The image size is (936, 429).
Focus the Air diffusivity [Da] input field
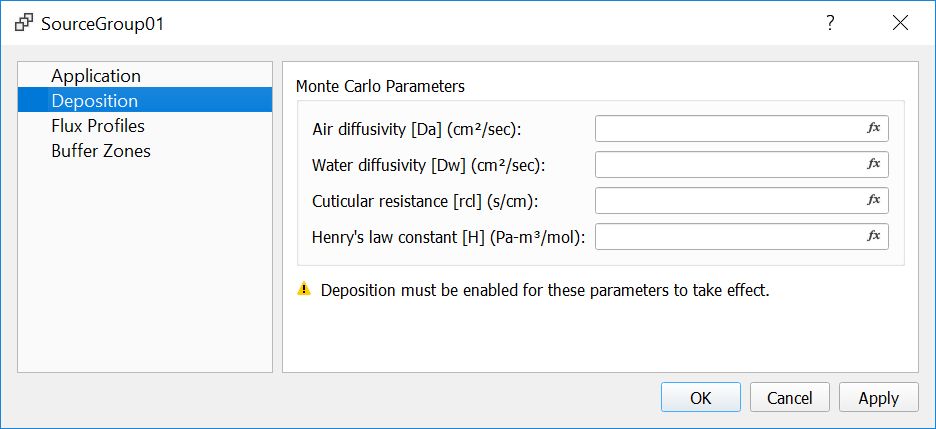pyautogui.click(x=728, y=128)
